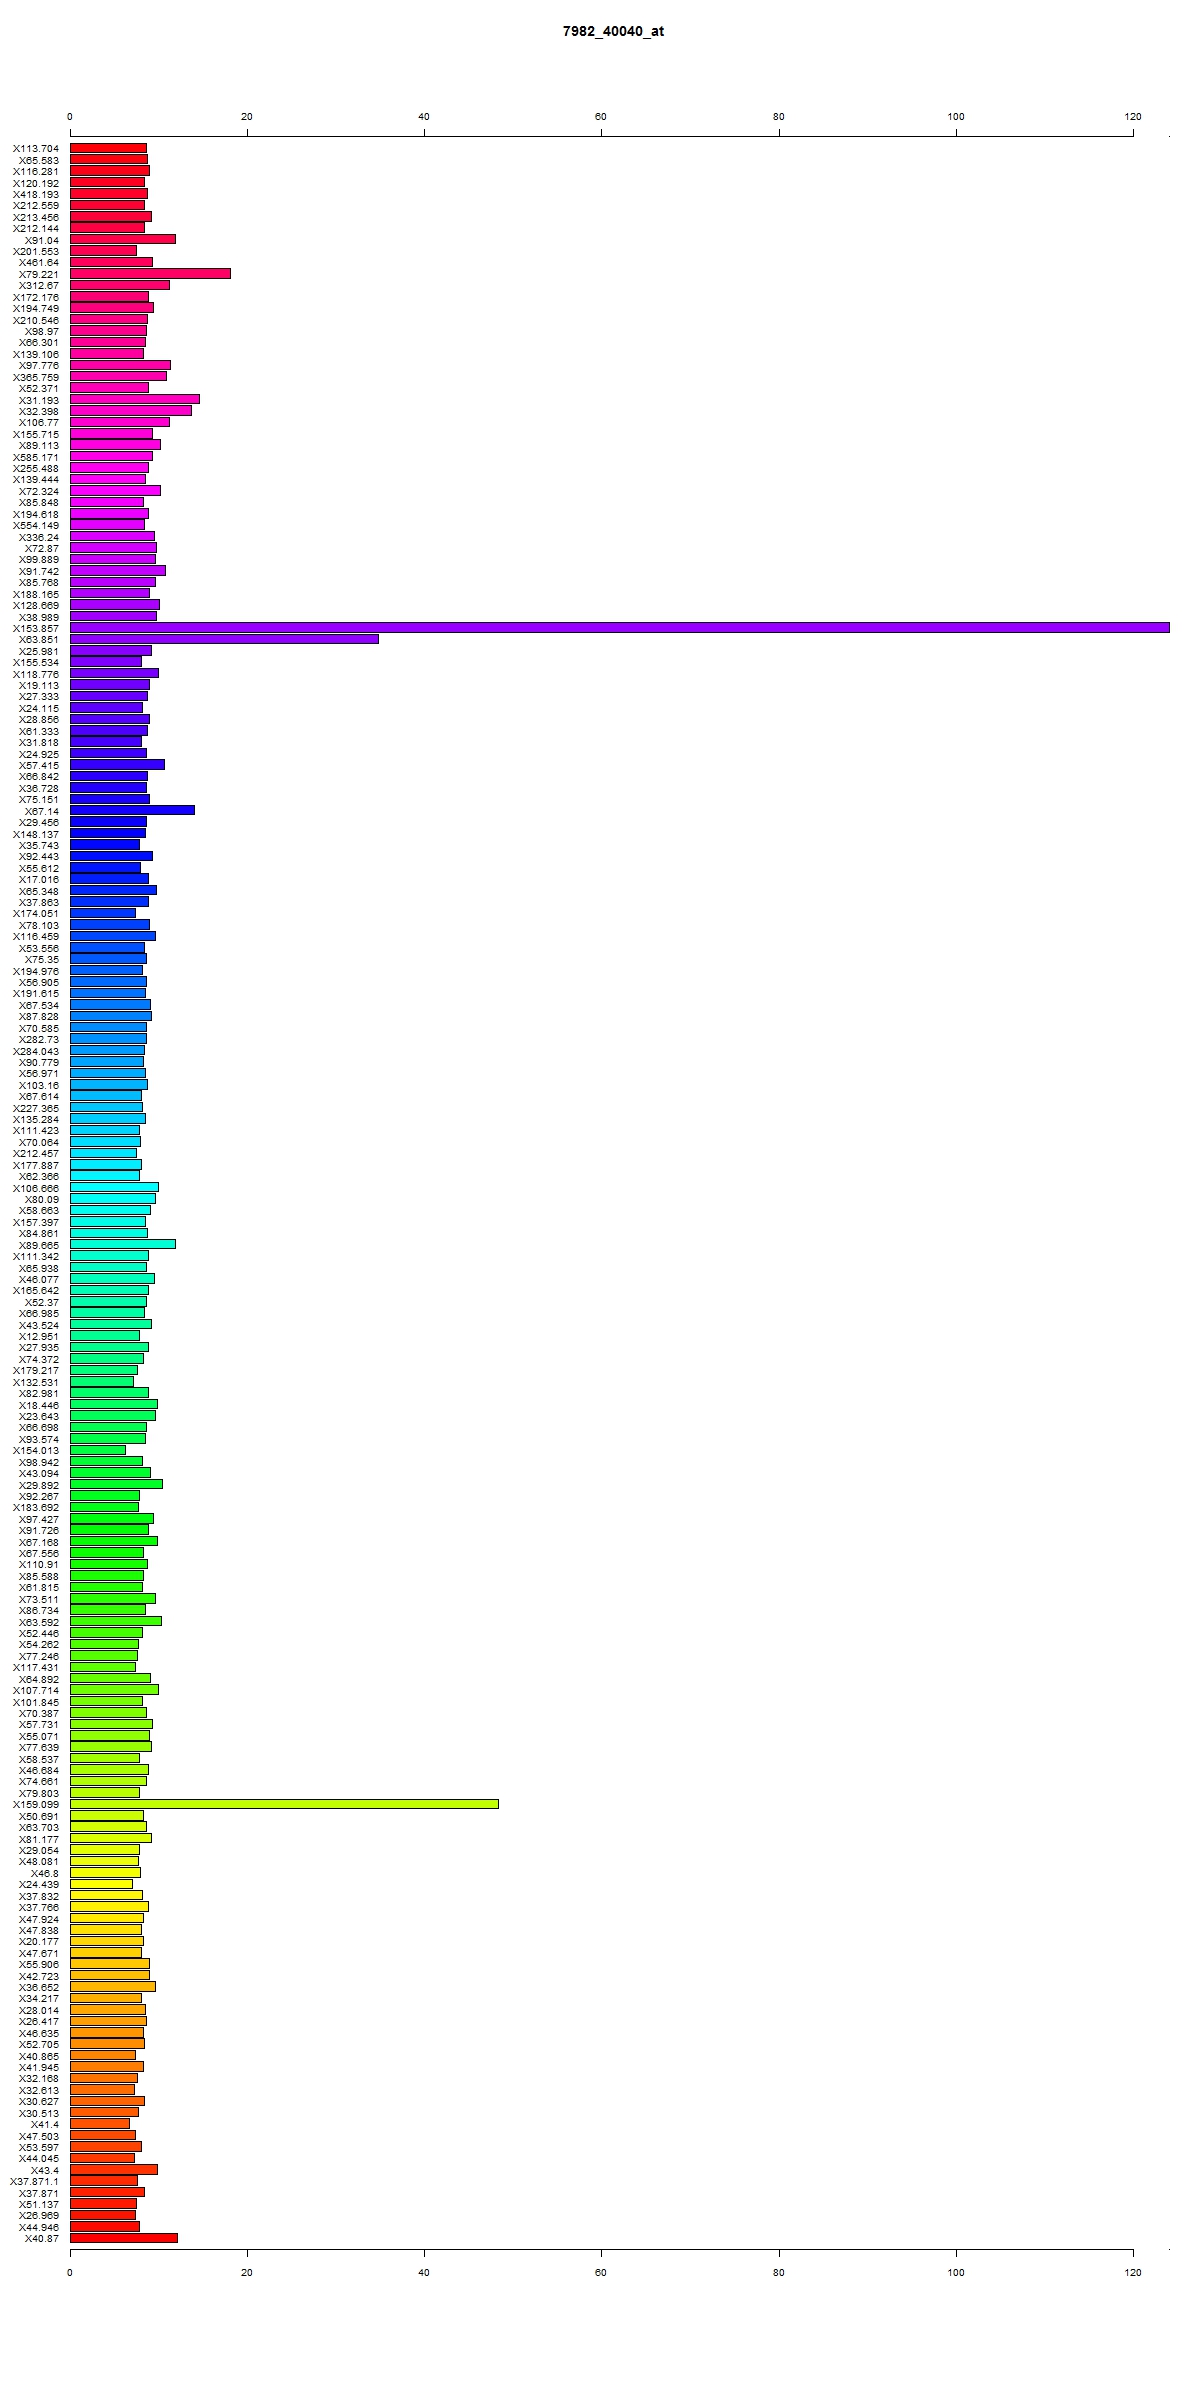1200x2400 pixels.
Task: Select the row label X227.365
Action: [36, 1108]
